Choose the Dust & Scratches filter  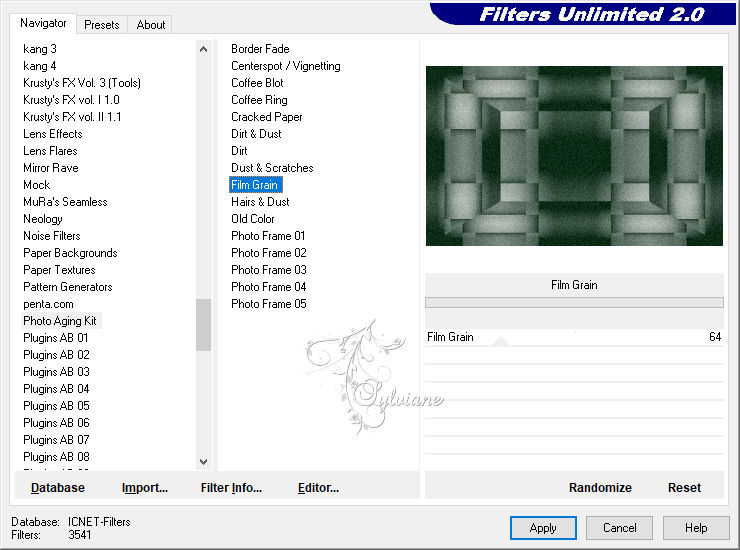[272, 168]
